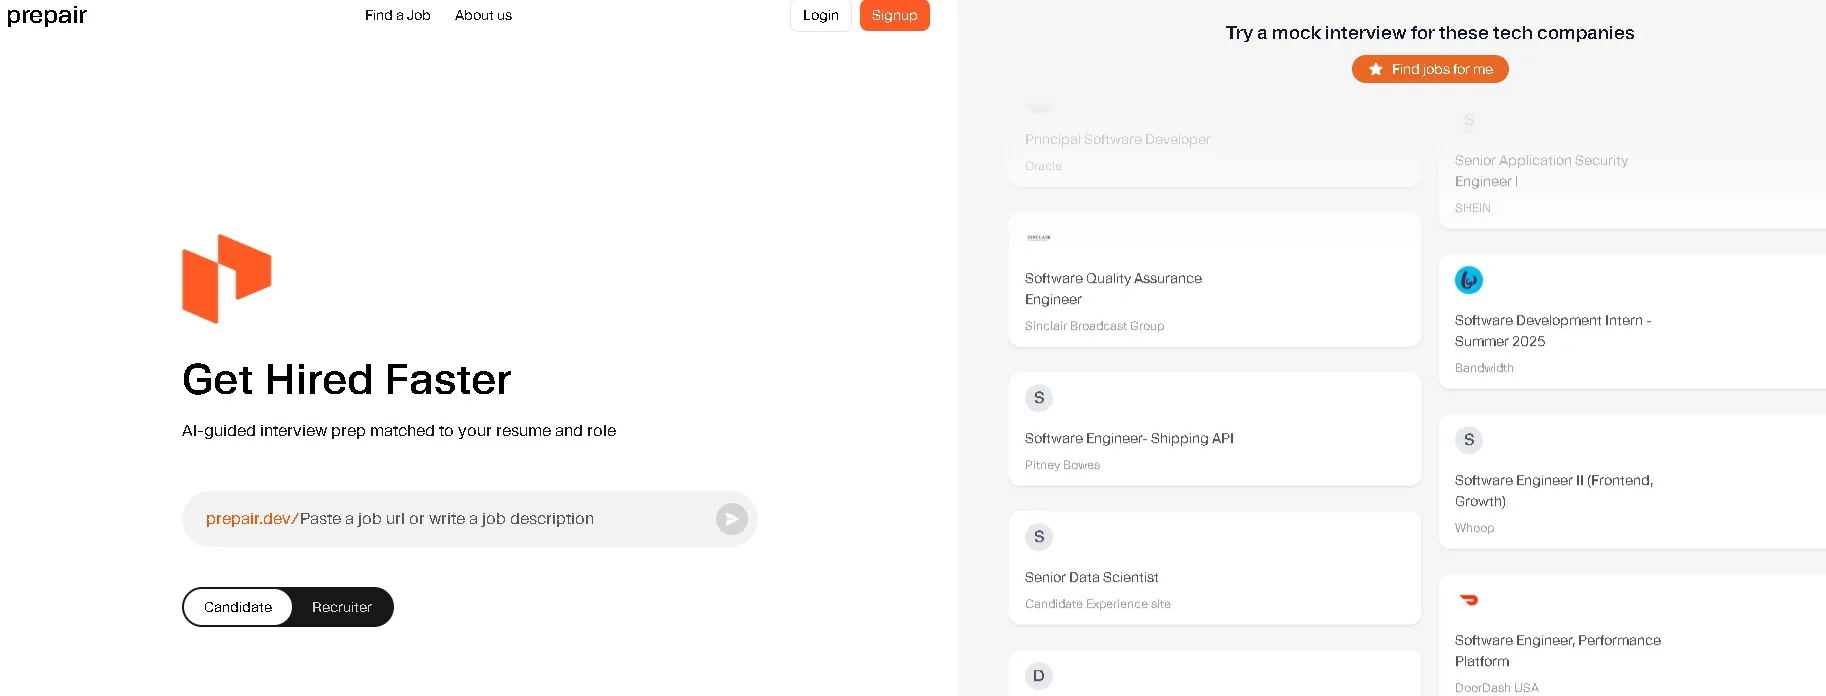Click the D avatar on bottom left card

[x=1039, y=676]
